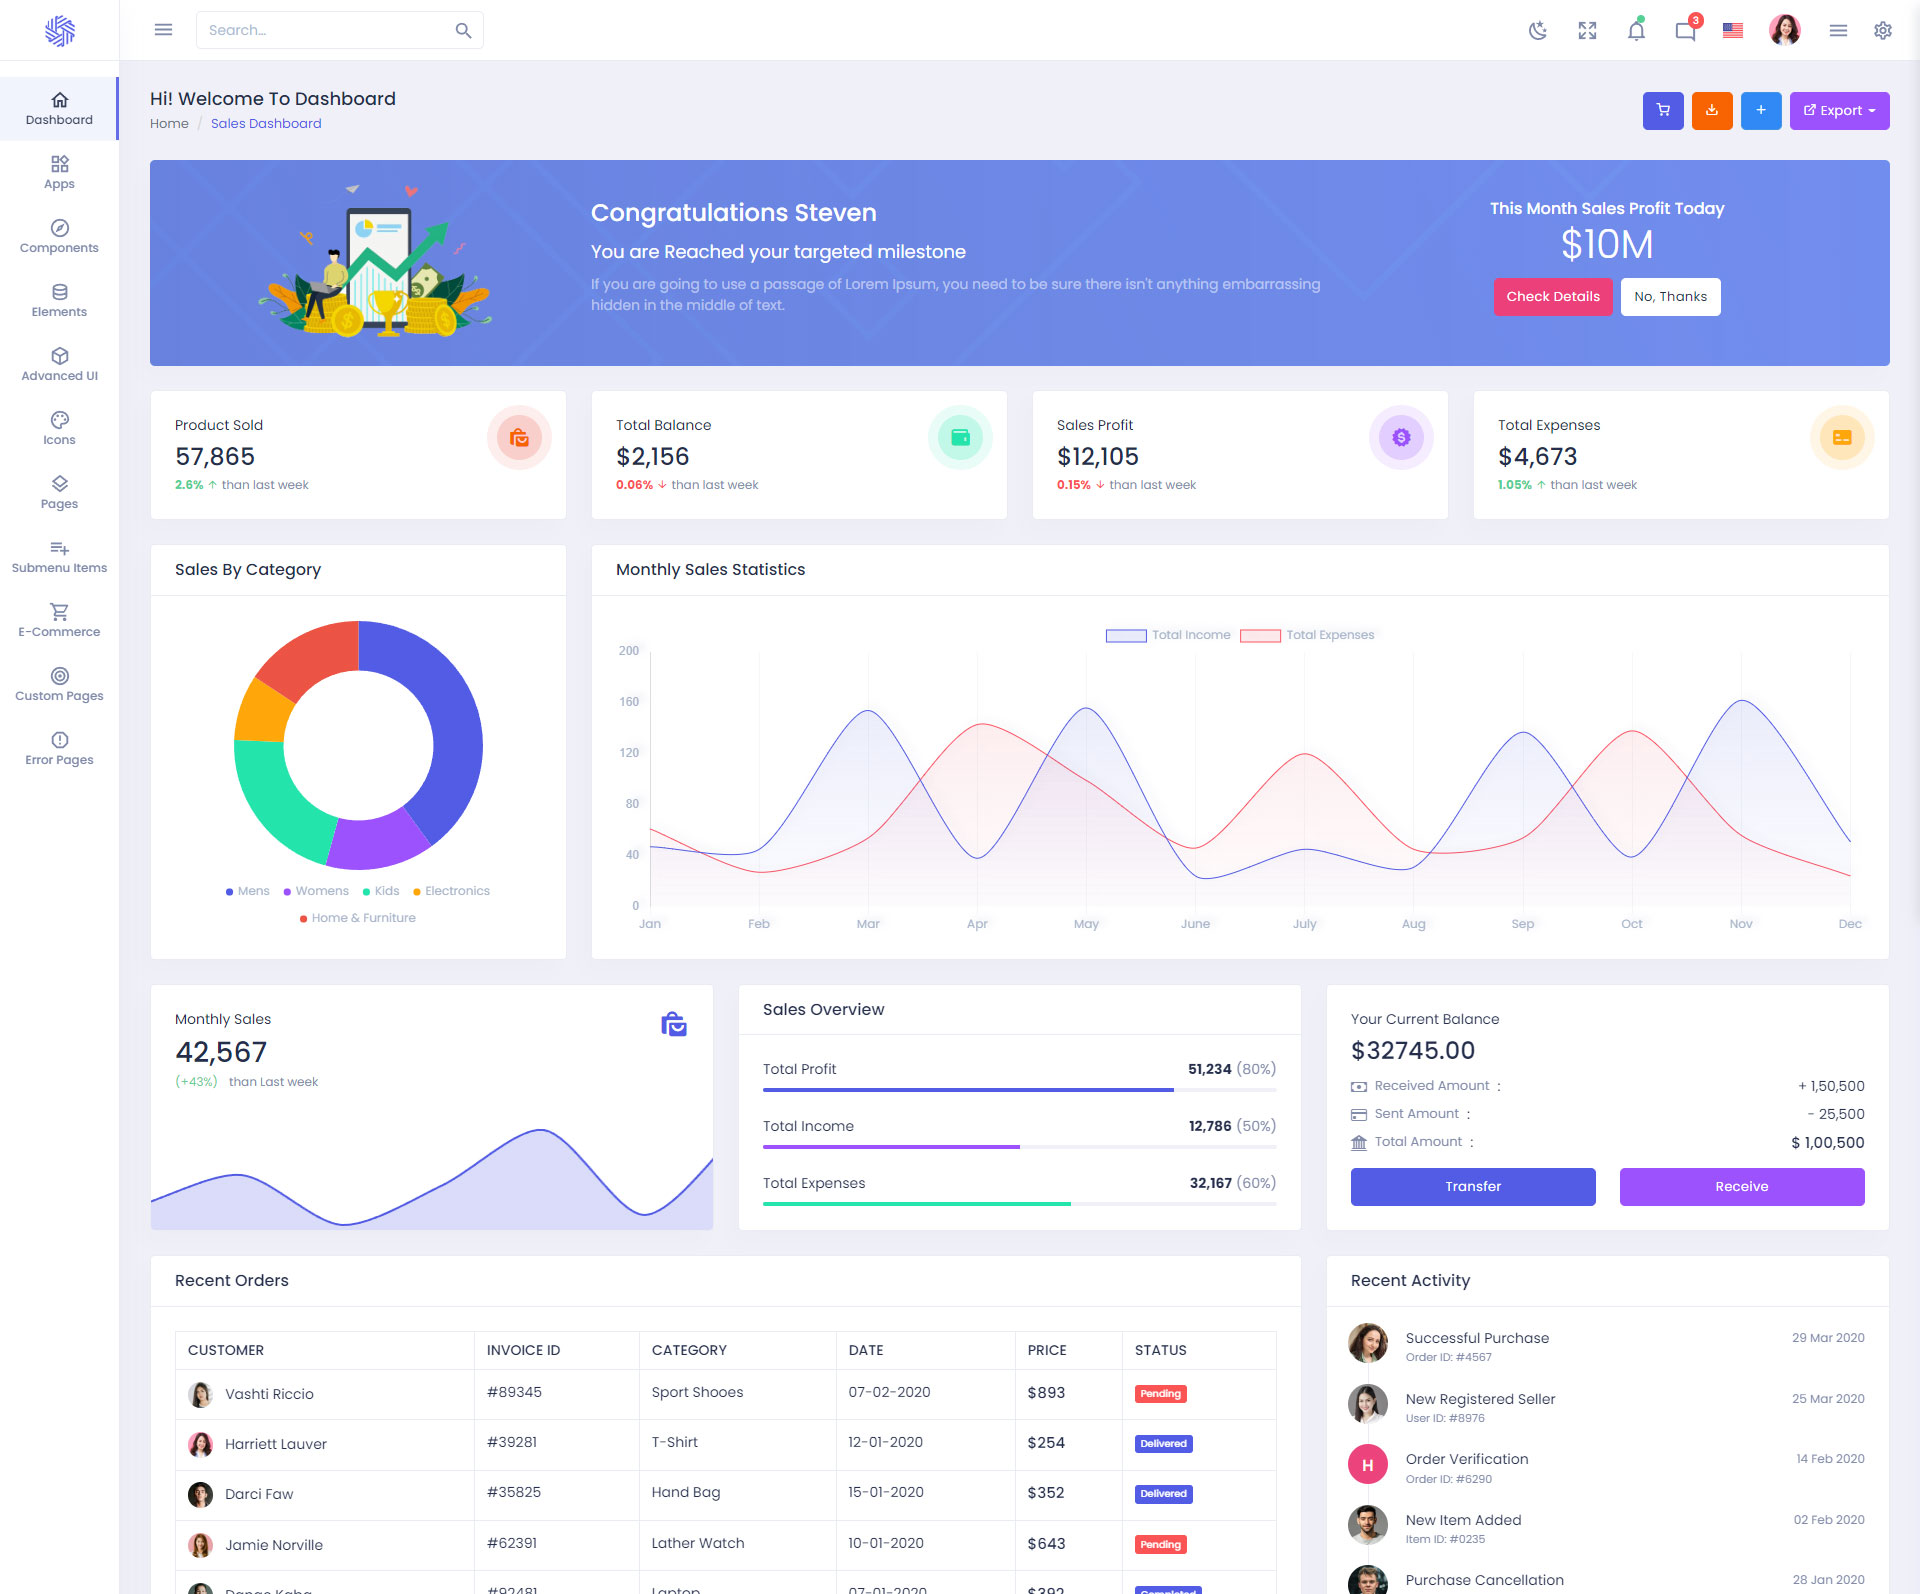The width and height of the screenshot is (1920, 1594).
Task: Click the search magnifier icon
Action: click(x=463, y=30)
